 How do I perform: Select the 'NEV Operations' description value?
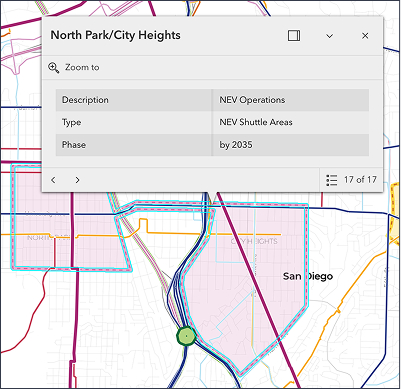(x=252, y=100)
